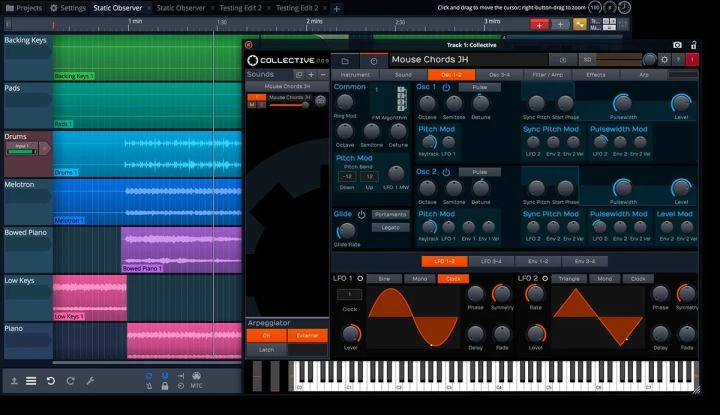Remove sound with the minus icon
The height and width of the screenshot is (415, 720).
click(x=323, y=74)
